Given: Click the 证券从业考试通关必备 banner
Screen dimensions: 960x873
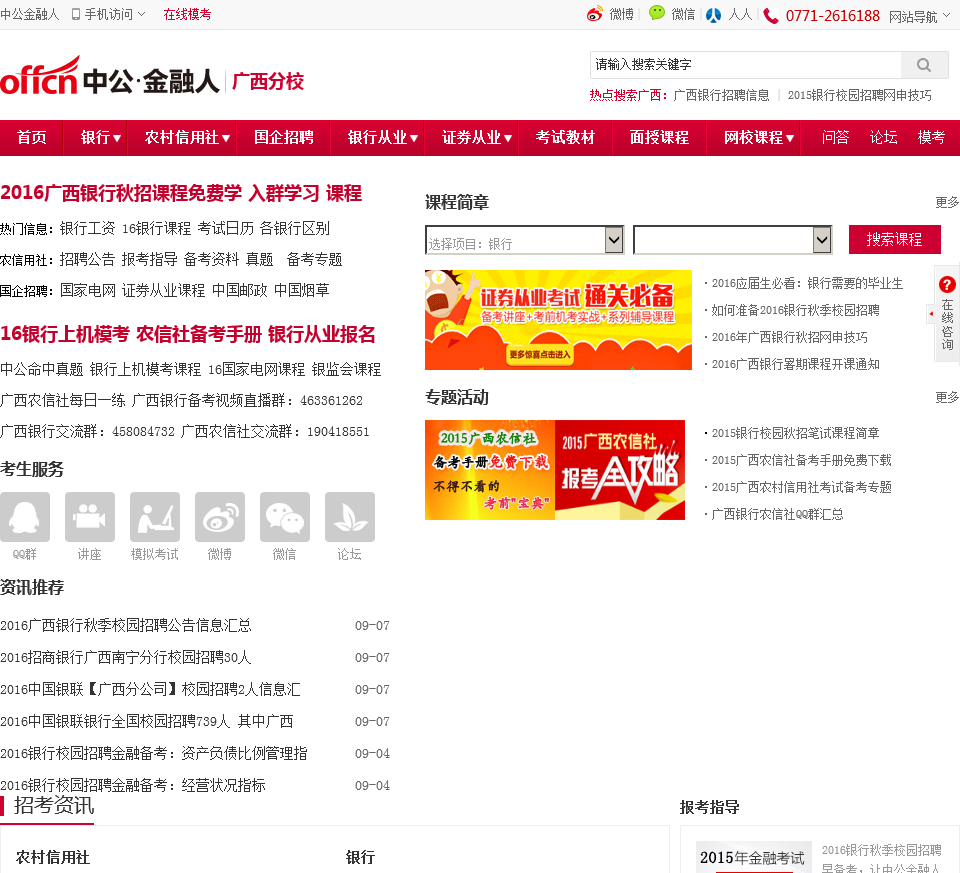Looking at the screenshot, I should click(x=558, y=320).
